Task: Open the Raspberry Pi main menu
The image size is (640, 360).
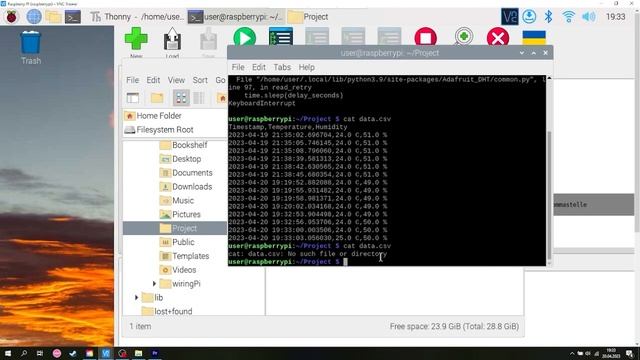Action: (x=11, y=17)
